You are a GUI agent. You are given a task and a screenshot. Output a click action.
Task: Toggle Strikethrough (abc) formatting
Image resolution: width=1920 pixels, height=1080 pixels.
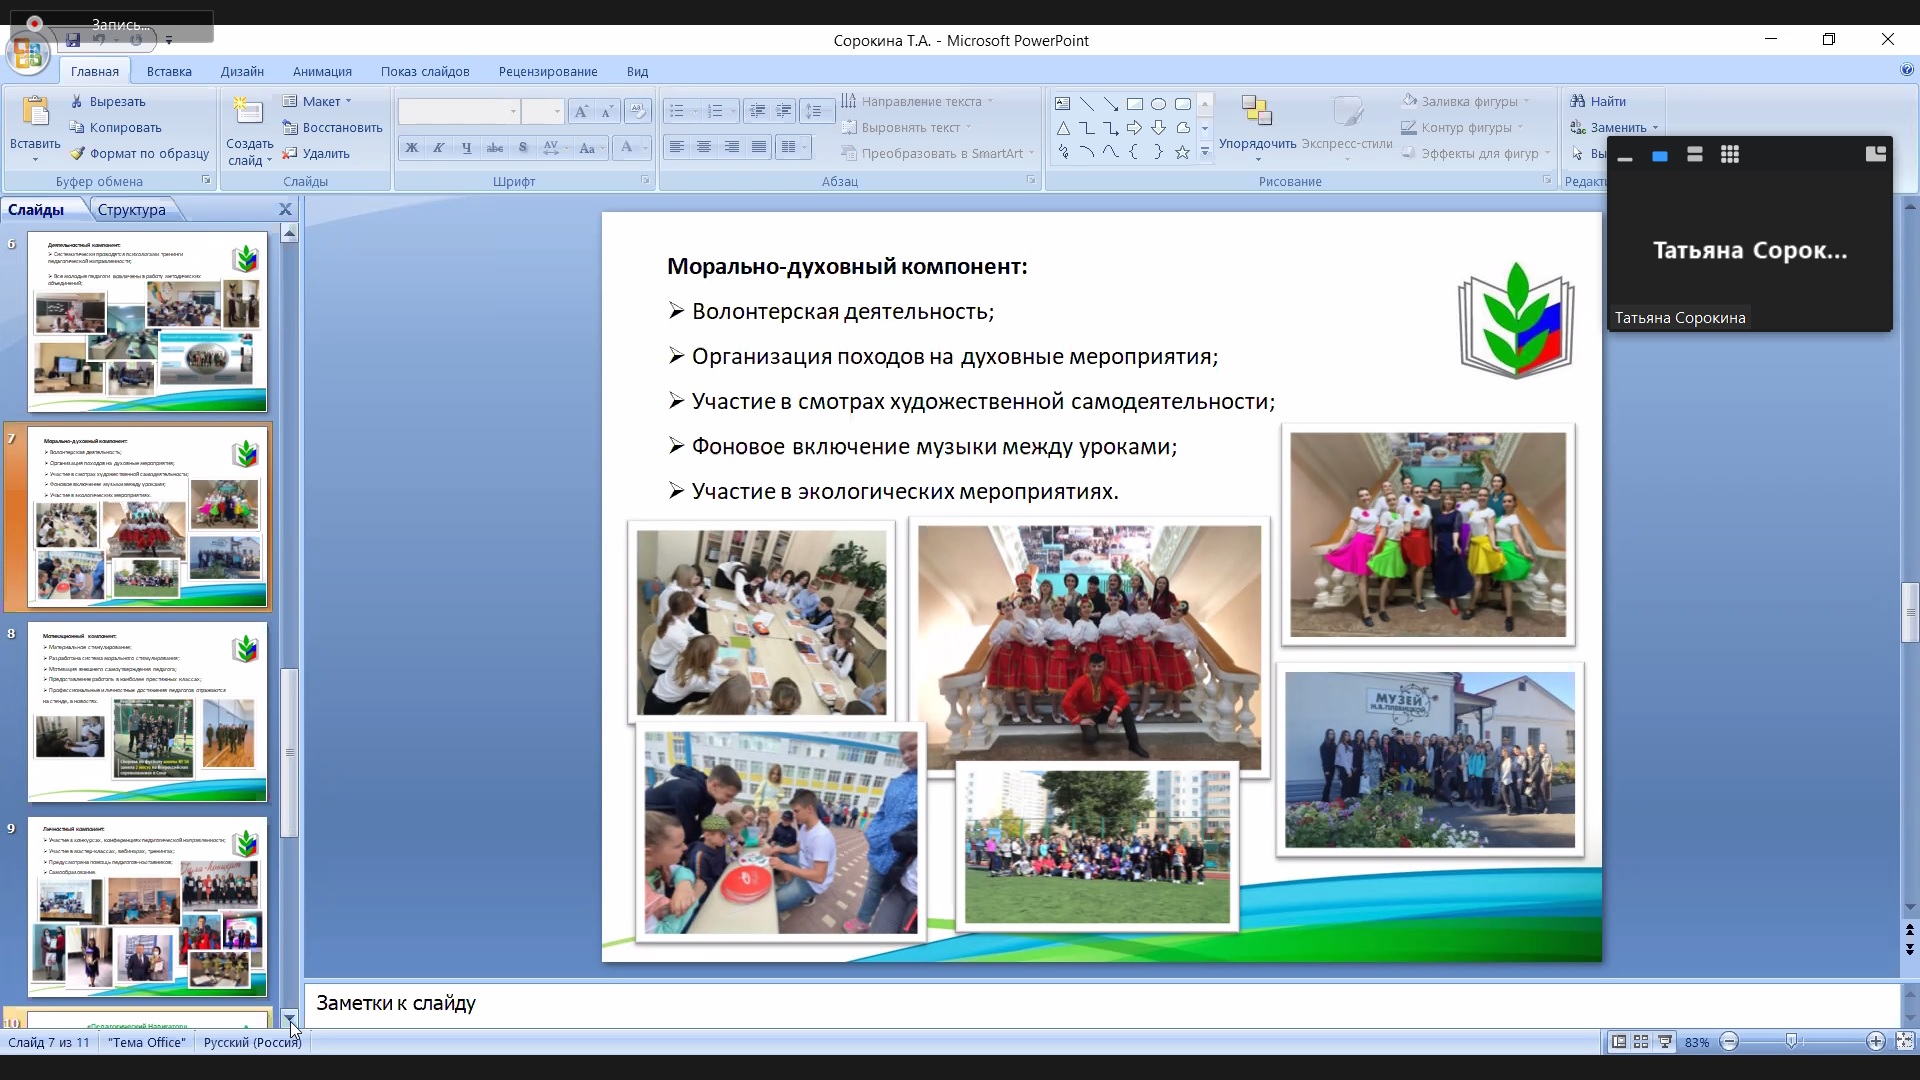point(494,147)
